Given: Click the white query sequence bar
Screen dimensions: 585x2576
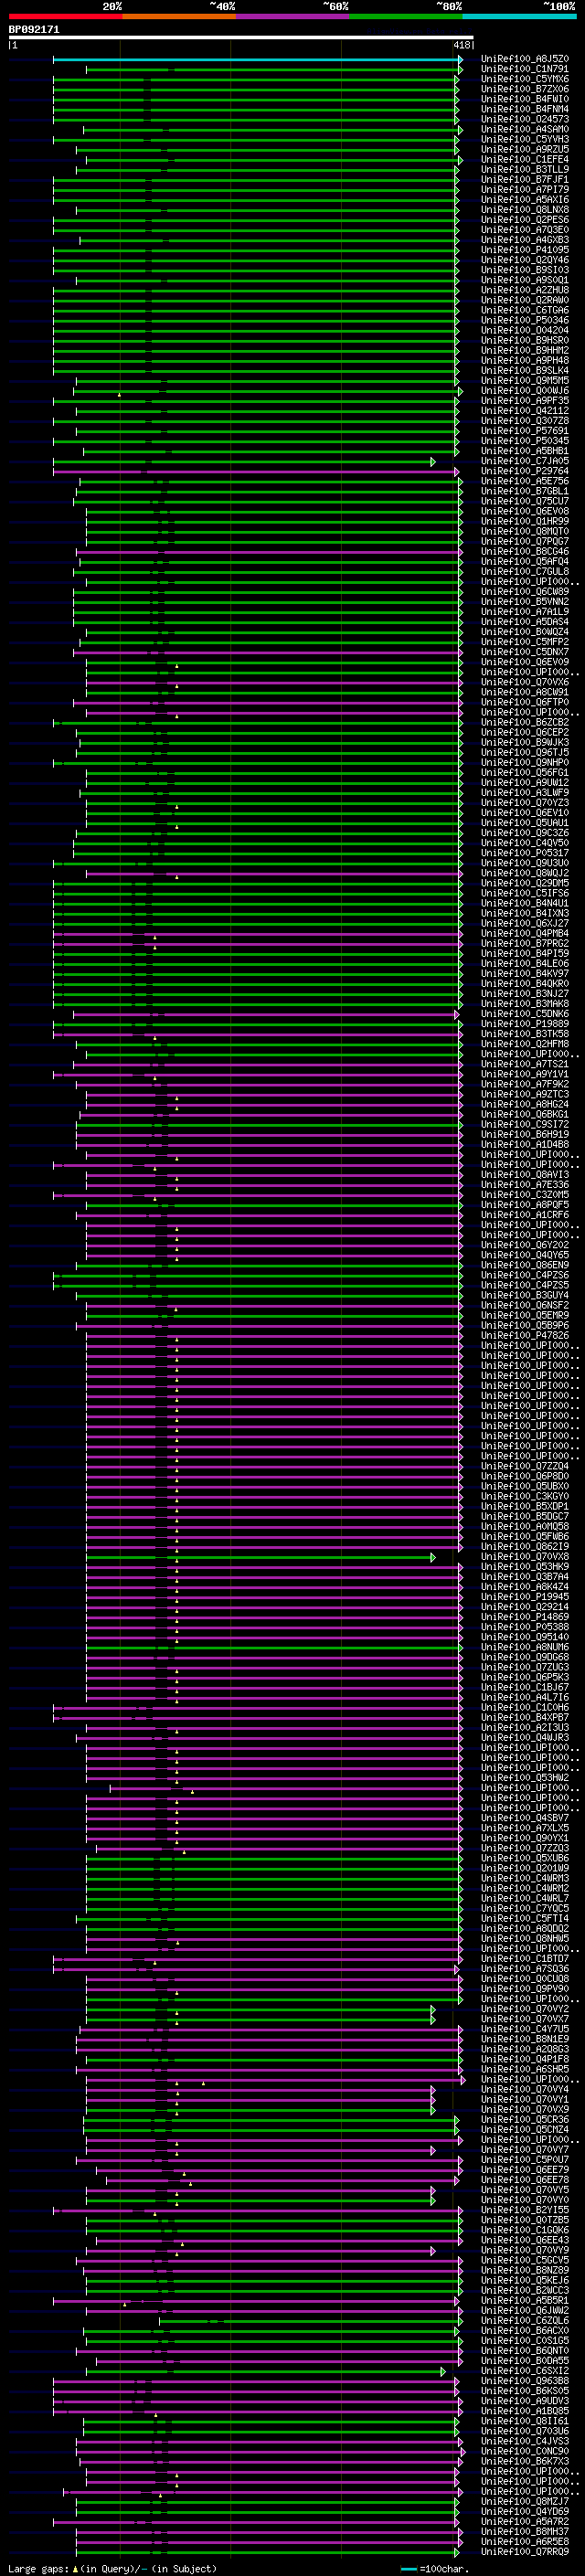Looking at the screenshot, I should tap(241, 38).
